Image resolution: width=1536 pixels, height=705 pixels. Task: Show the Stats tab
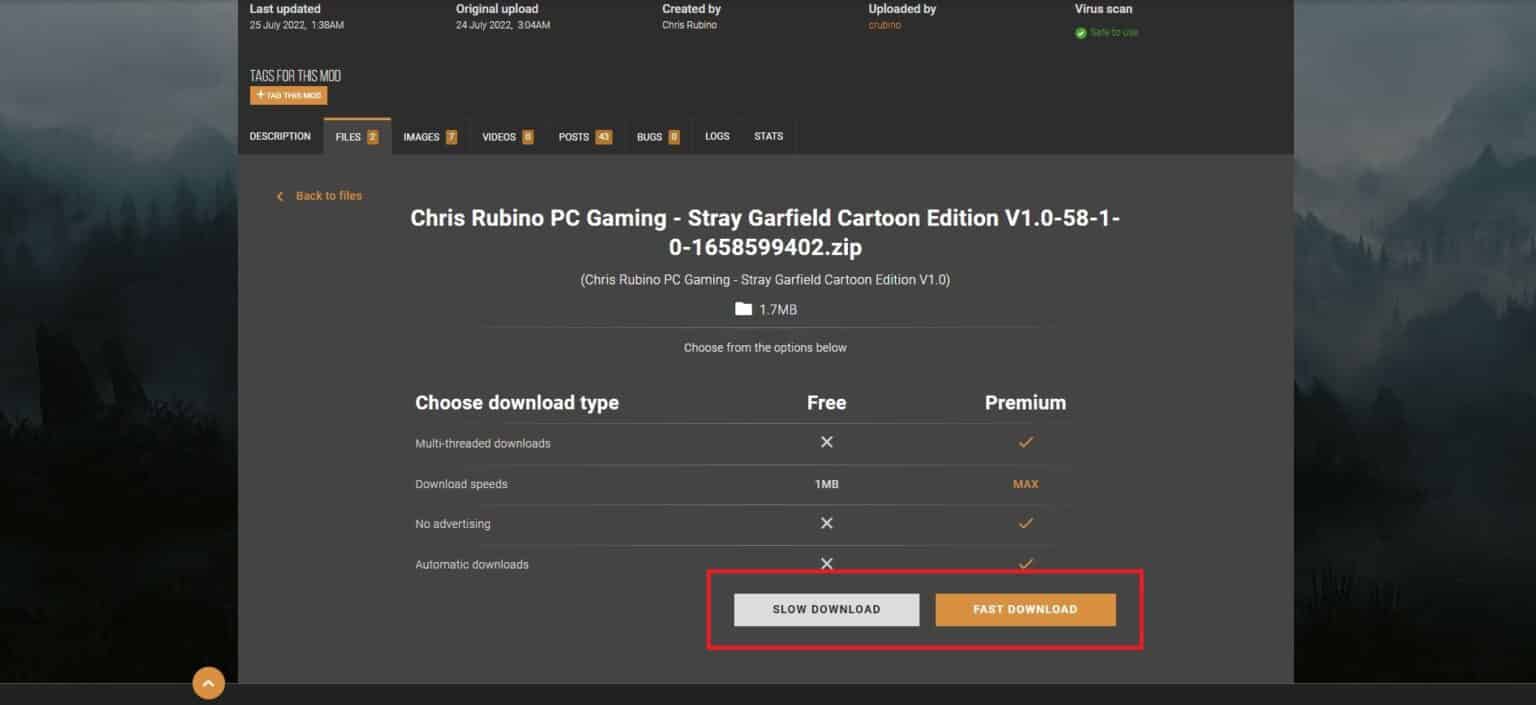(768, 137)
